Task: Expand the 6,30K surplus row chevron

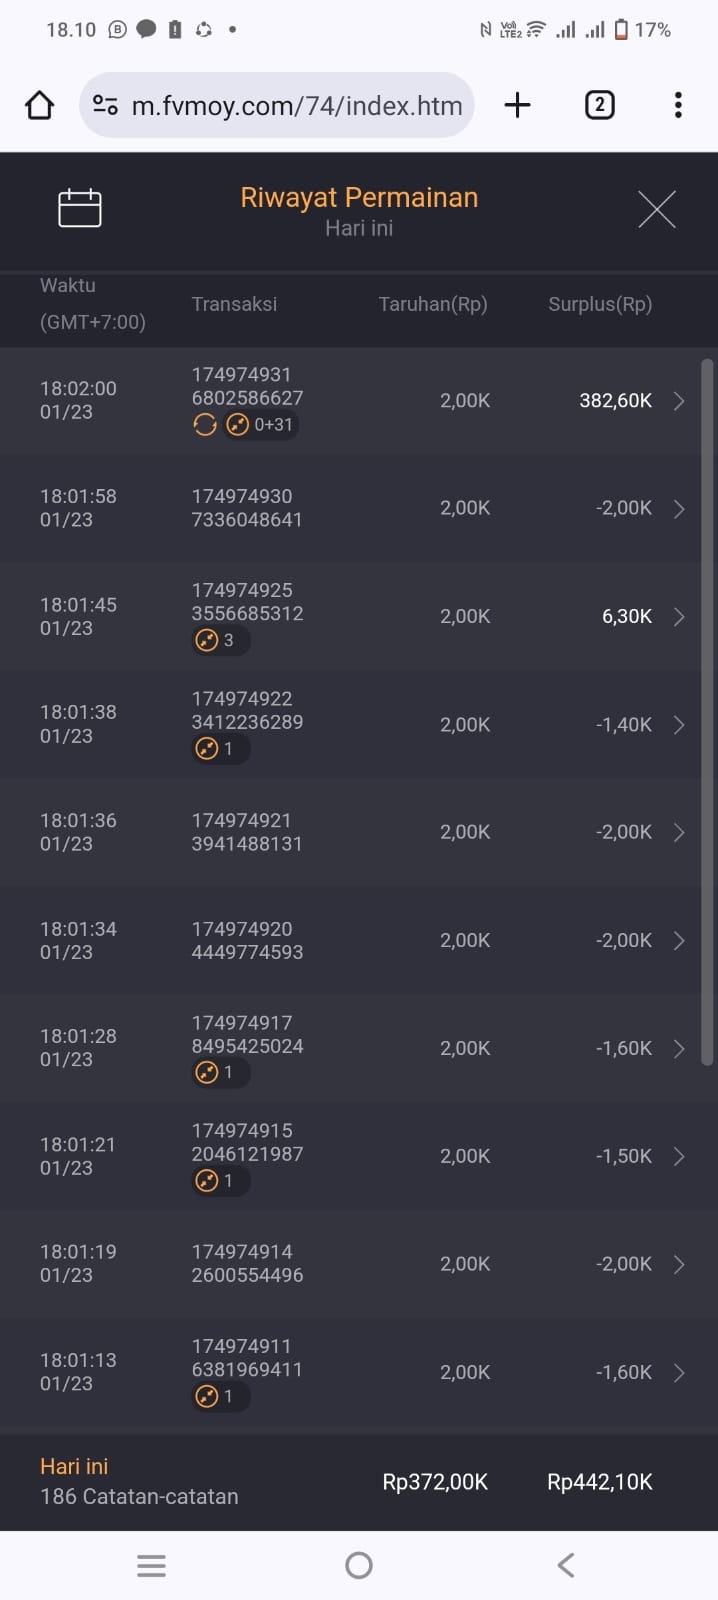Action: [x=679, y=617]
